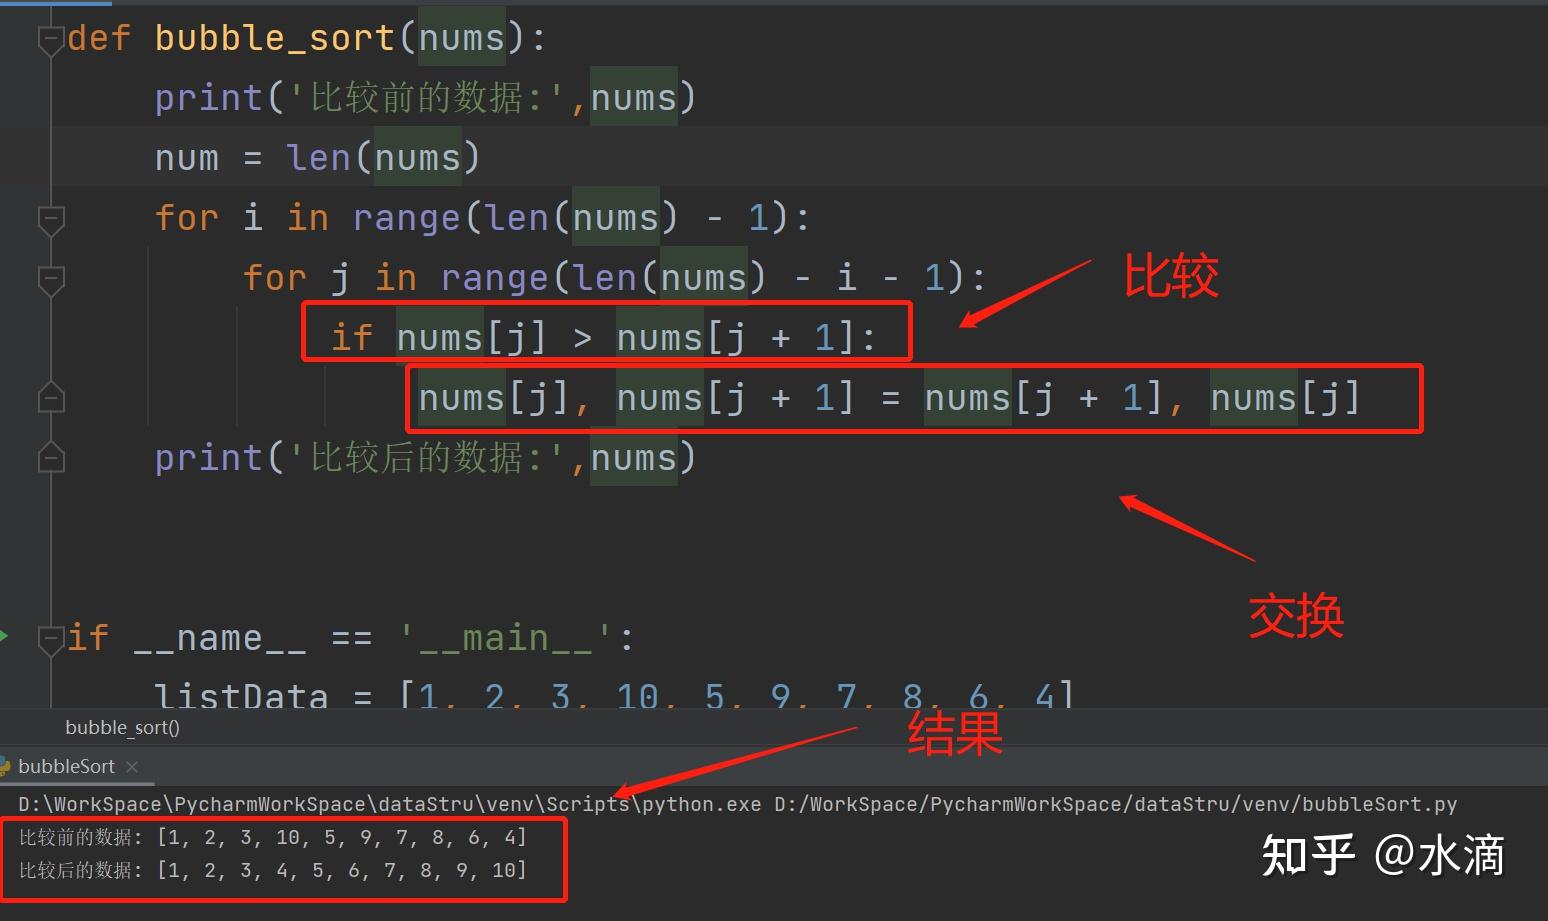The height and width of the screenshot is (921, 1548).
Task: Click the fold marker beside if __name__ line
Action: pos(50,637)
